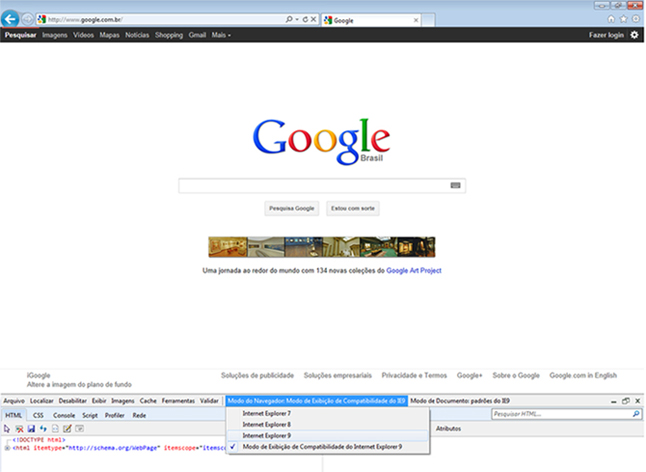Open the Modo do Navegador dropdown

click(316, 401)
